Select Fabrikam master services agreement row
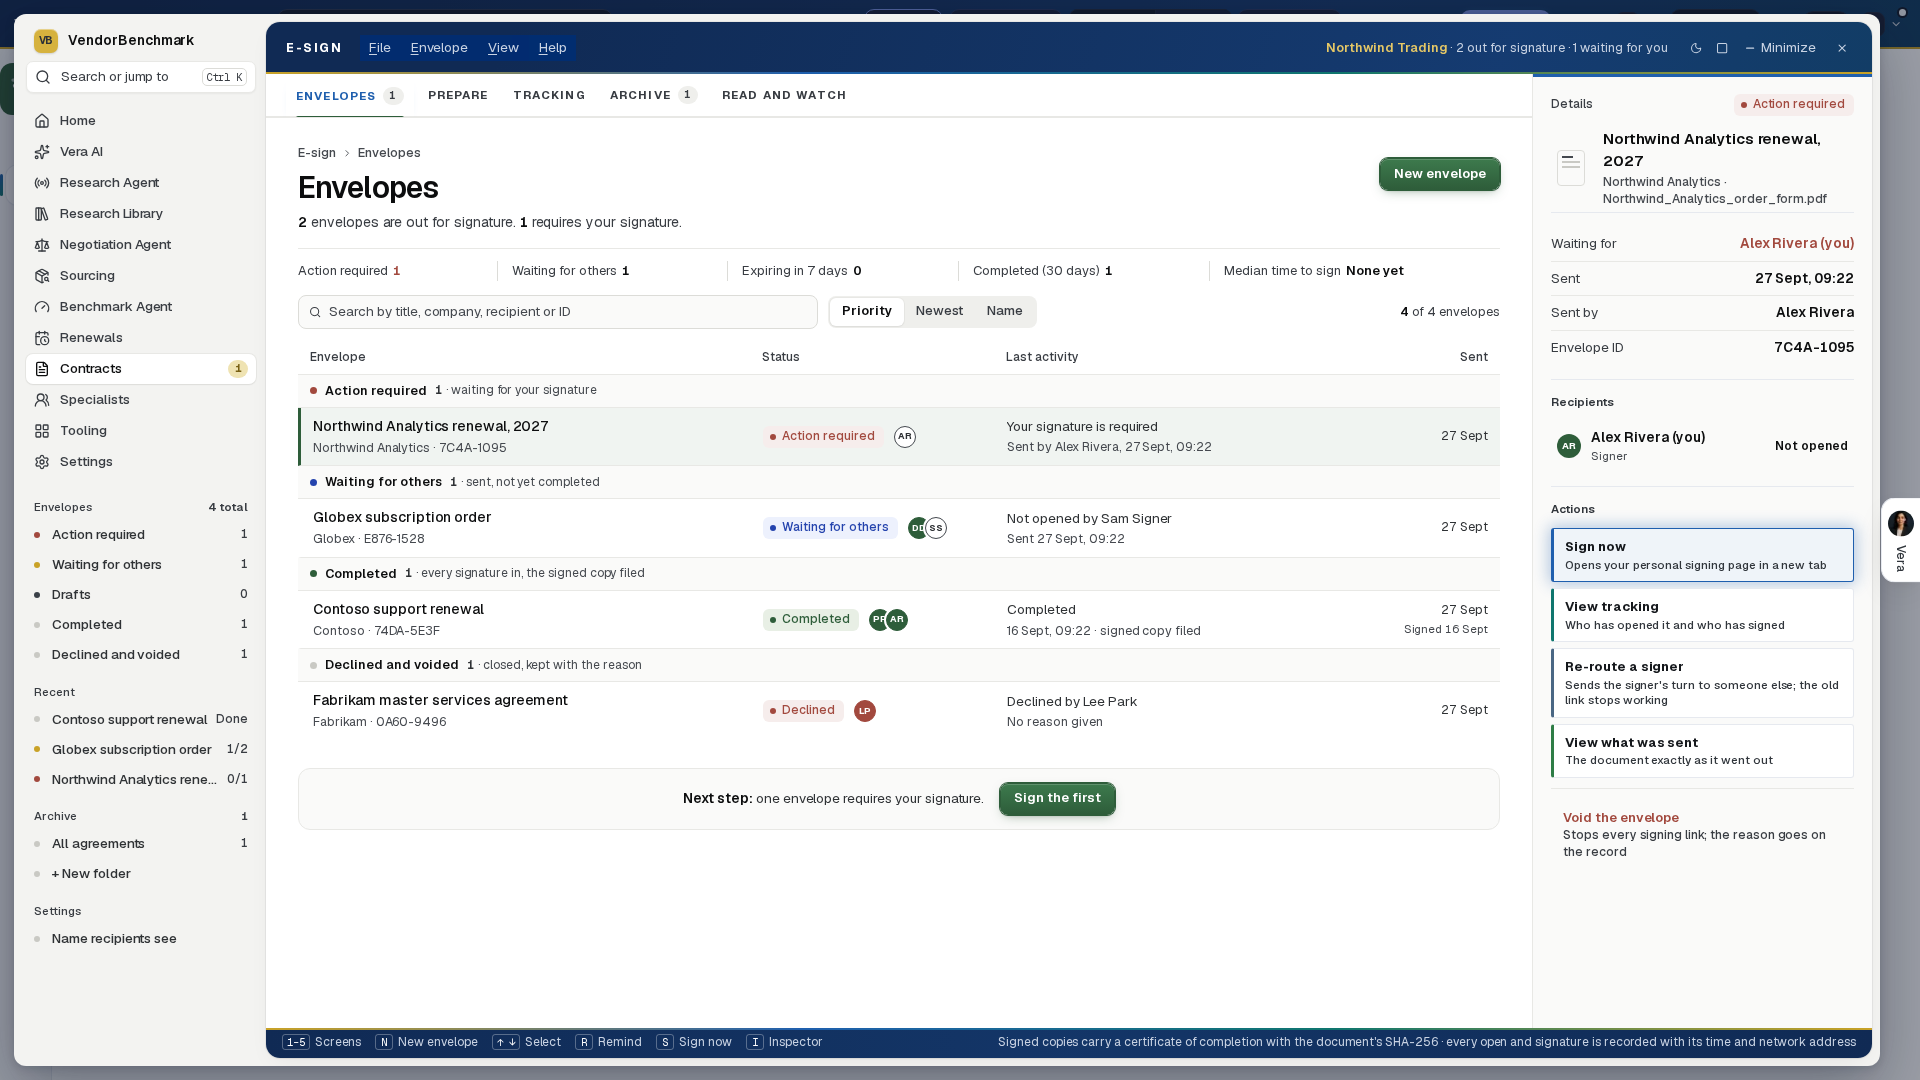1920x1080 pixels. pyautogui.click(x=898, y=711)
